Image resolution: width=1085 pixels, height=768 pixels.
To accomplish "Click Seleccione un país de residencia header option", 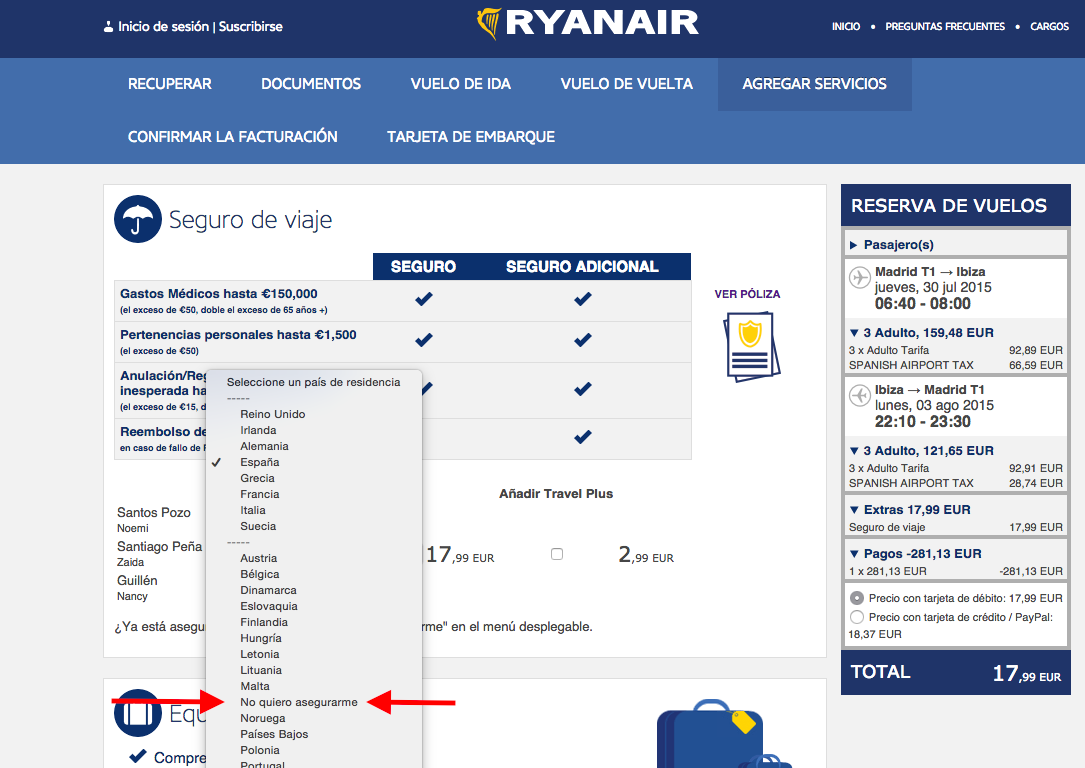I will click(x=314, y=382).
